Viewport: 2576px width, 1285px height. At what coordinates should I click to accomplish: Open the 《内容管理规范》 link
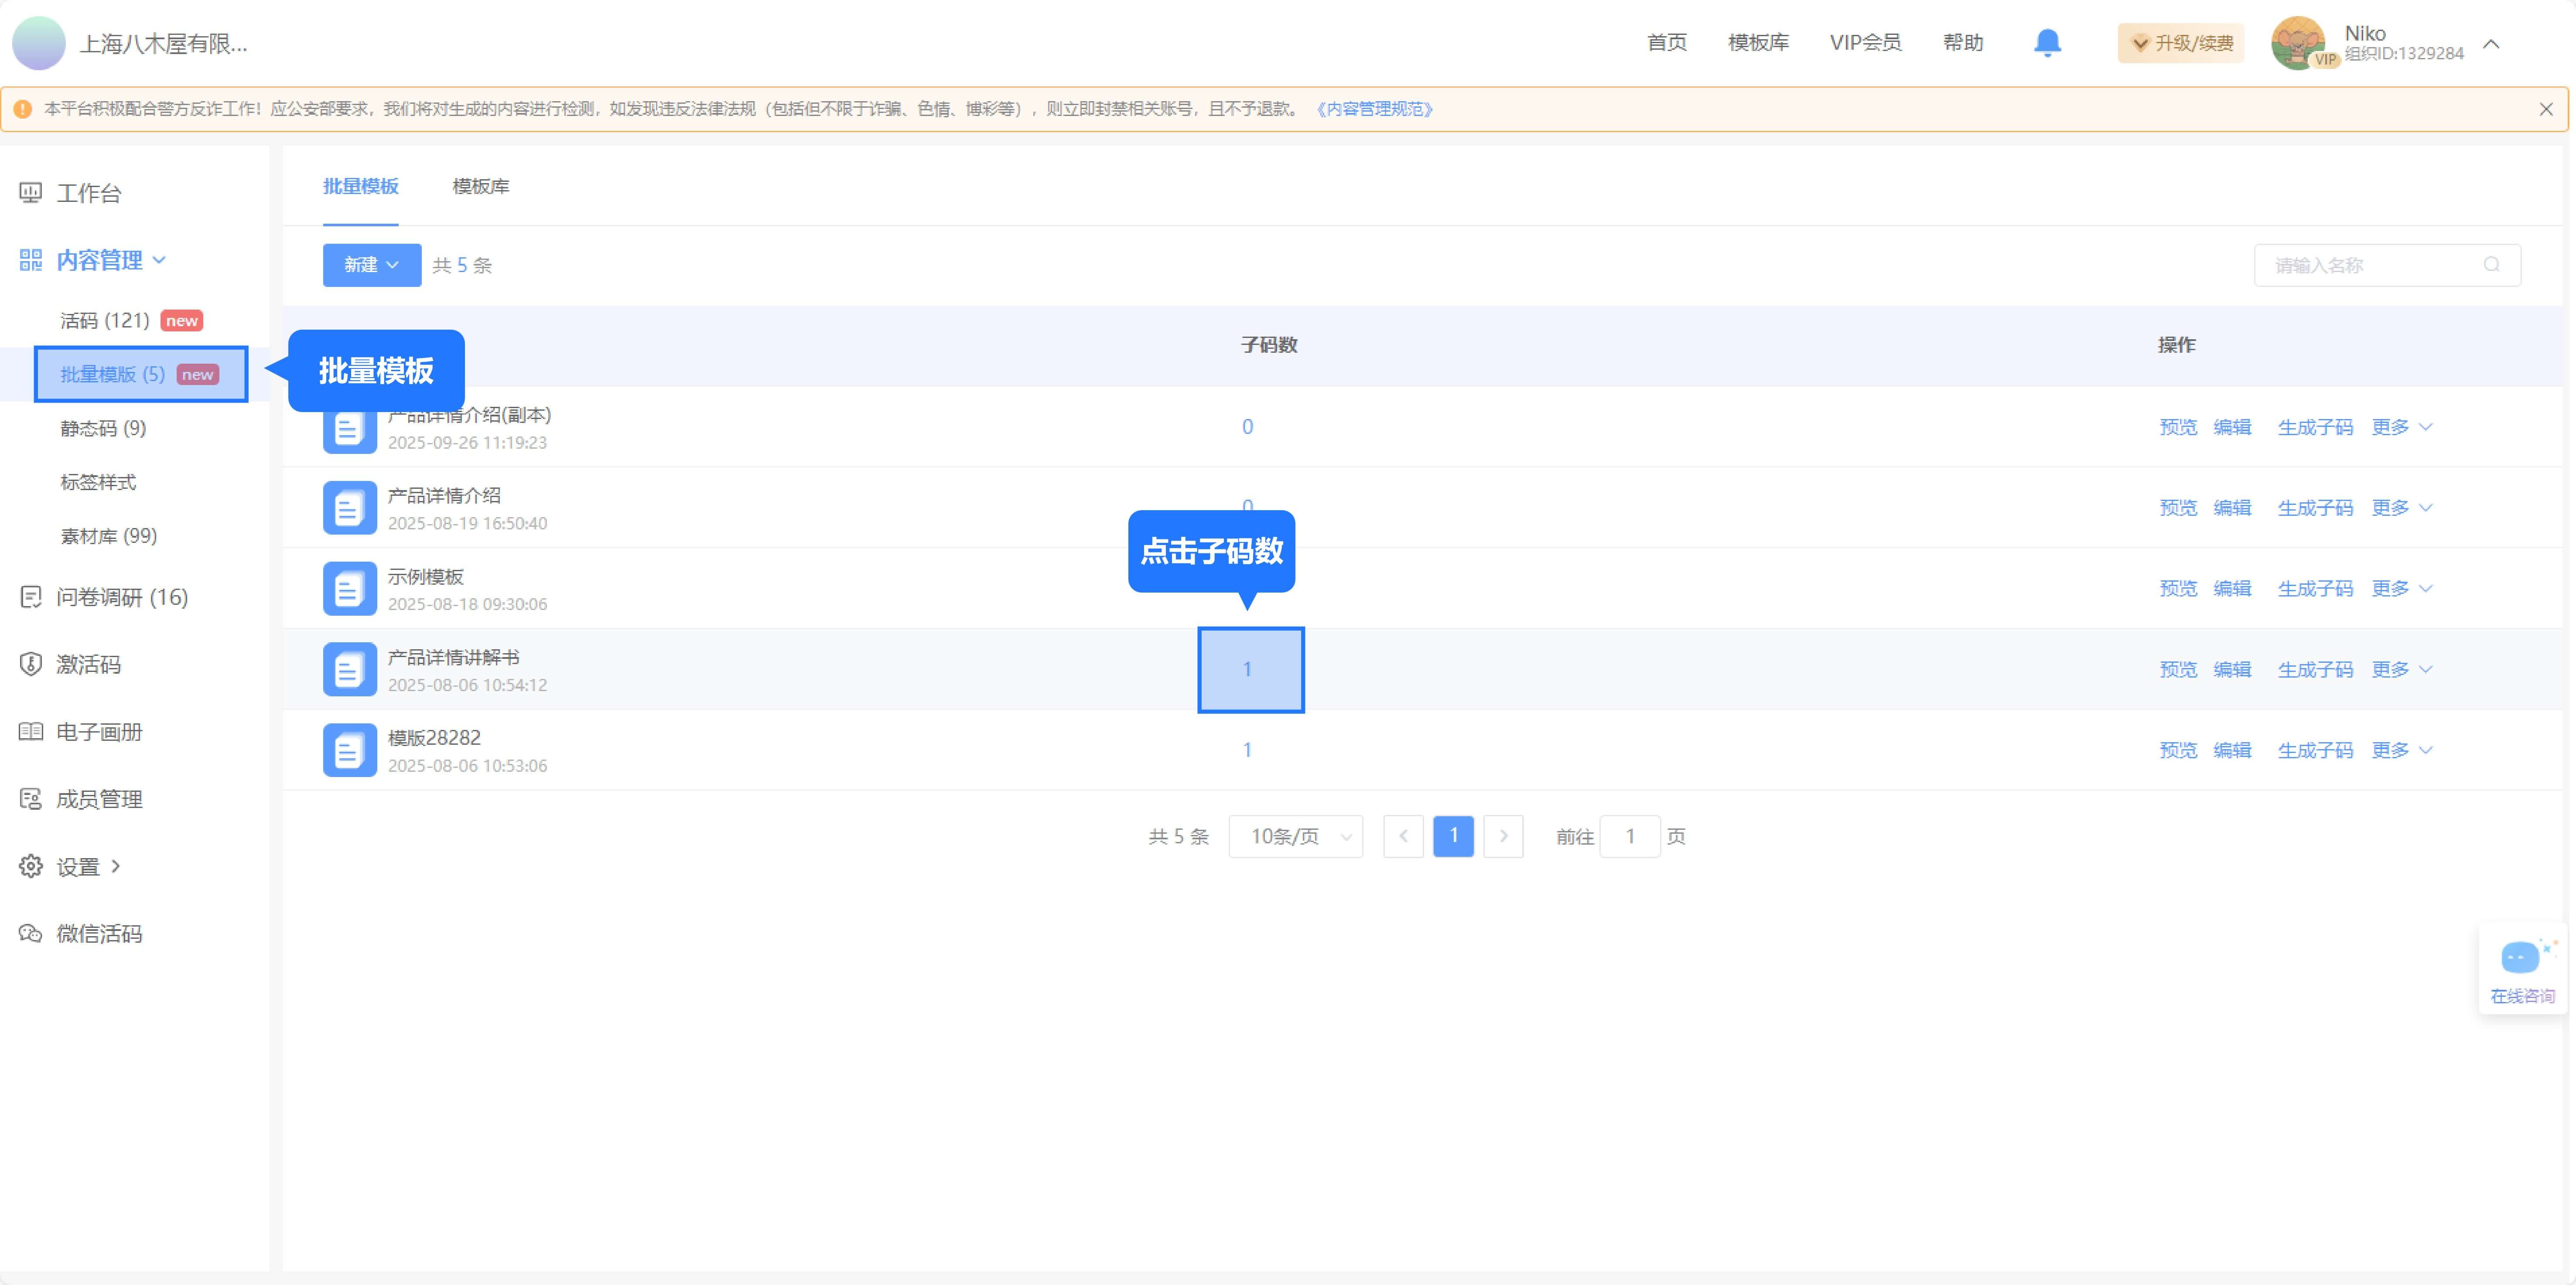pos(1374,109)
